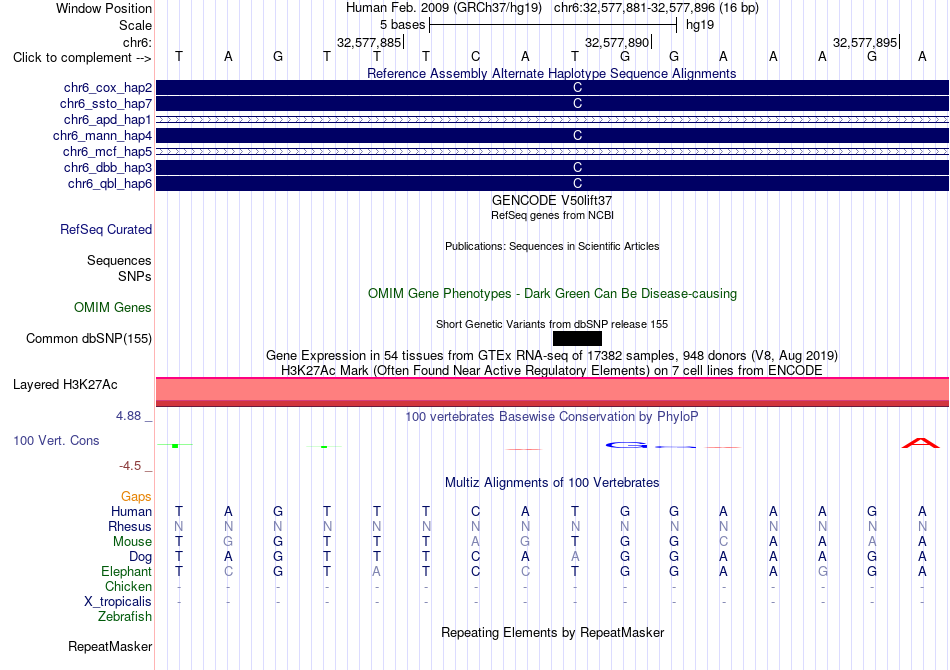
Task: Click the red A conservation logo
Action: (x=921, y=443)
